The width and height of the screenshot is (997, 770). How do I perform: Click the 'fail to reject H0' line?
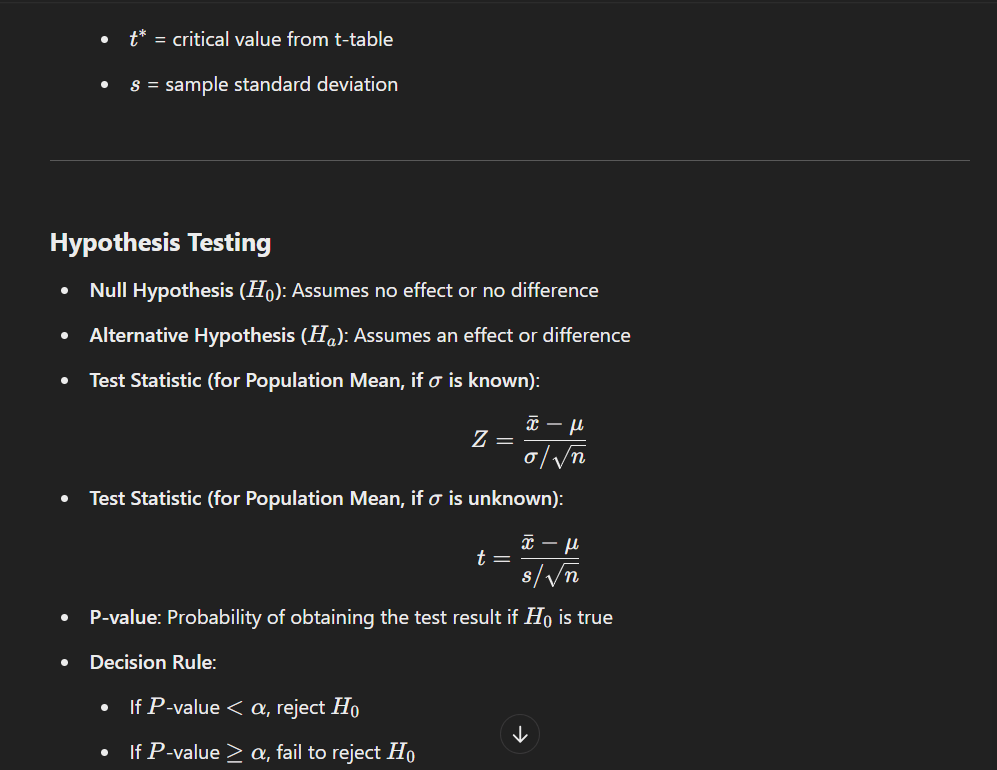[272, 752]
